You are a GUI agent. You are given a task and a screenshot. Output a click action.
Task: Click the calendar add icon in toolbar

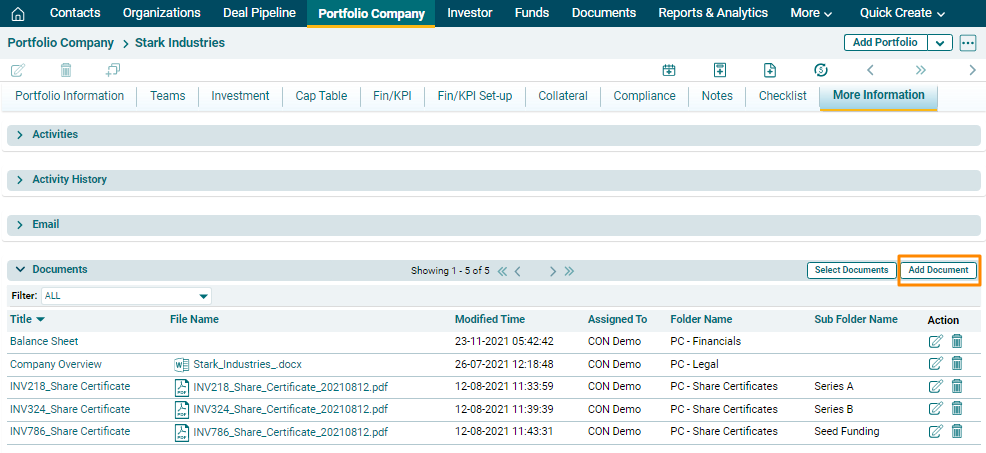669,70
